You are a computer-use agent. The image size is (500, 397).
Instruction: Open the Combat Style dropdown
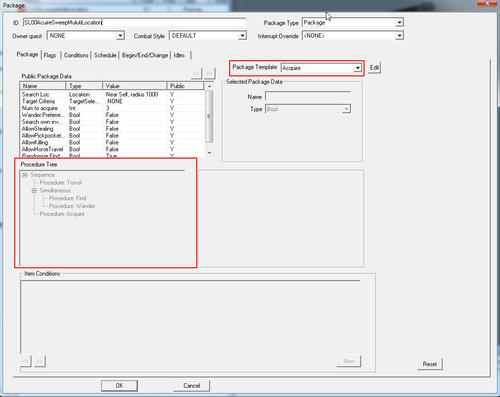(242, 36)
